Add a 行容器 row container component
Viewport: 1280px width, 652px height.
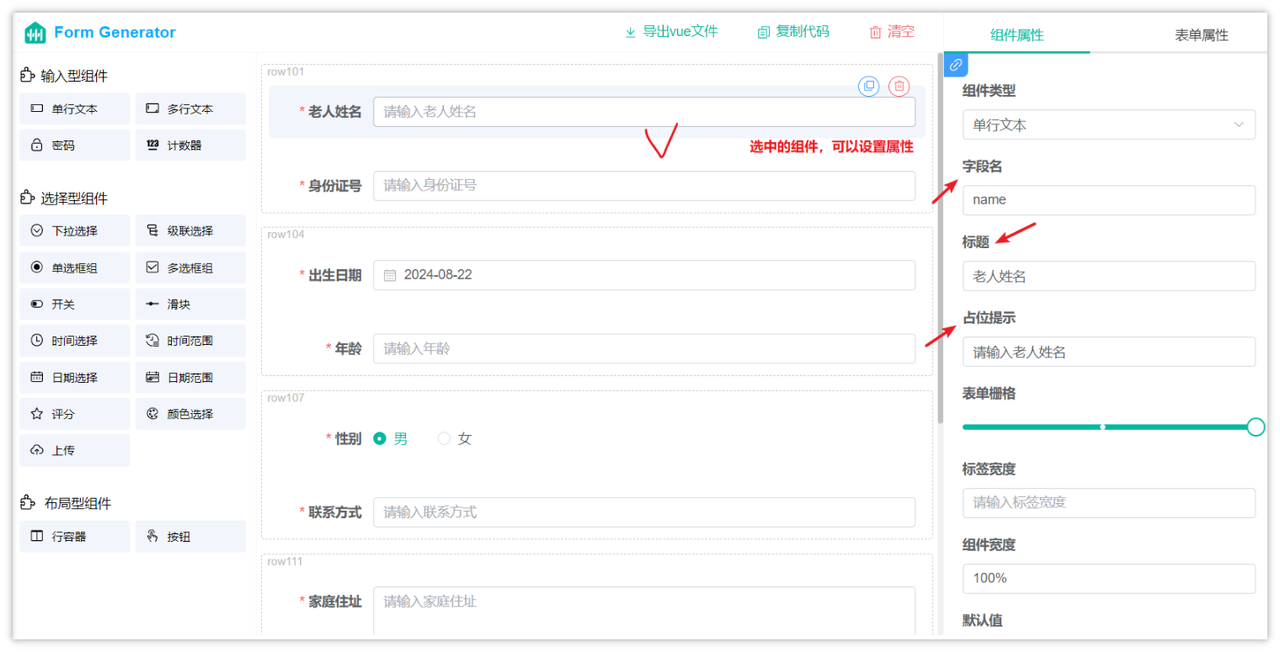pos(75,536)
